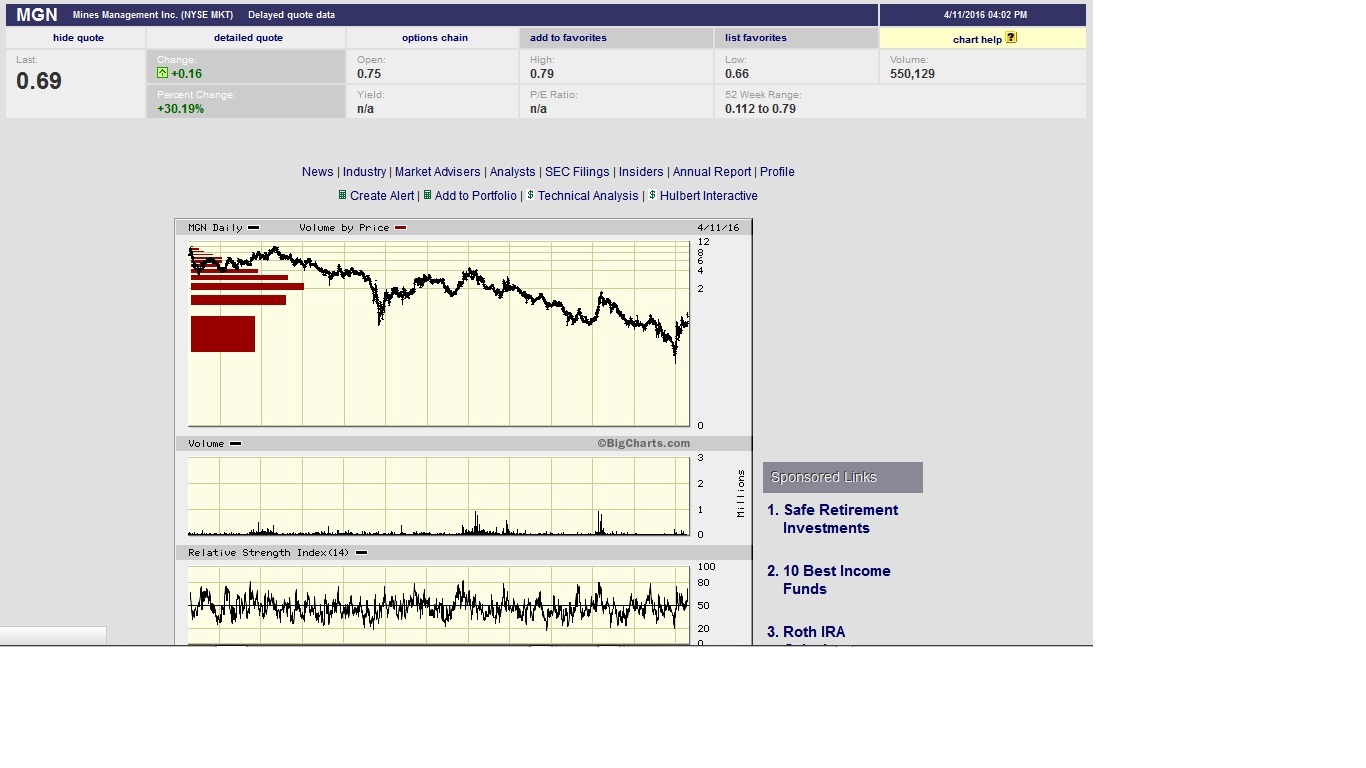1366x768 pixels.
Task: Click the Technical Analysis dollar icon
Action: click(531, 196)
